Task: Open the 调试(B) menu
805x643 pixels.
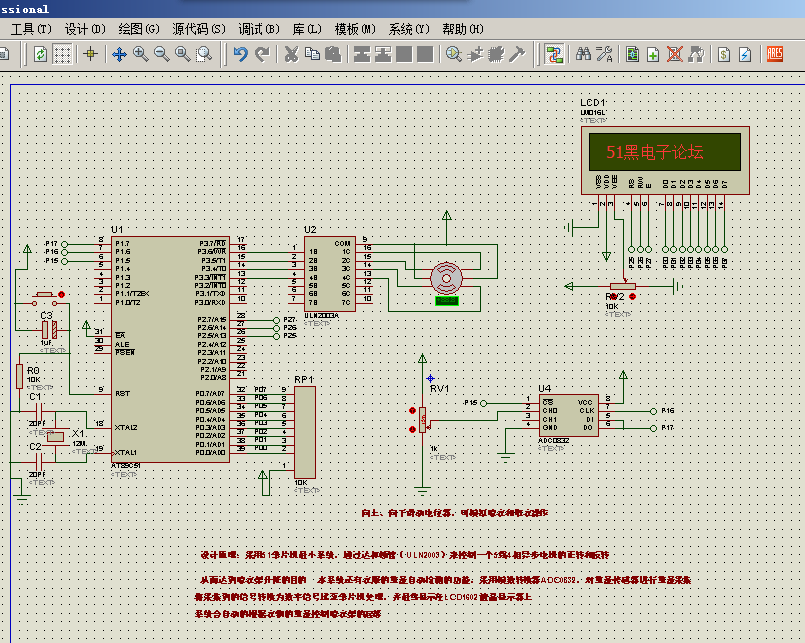Action: (259, 29)
